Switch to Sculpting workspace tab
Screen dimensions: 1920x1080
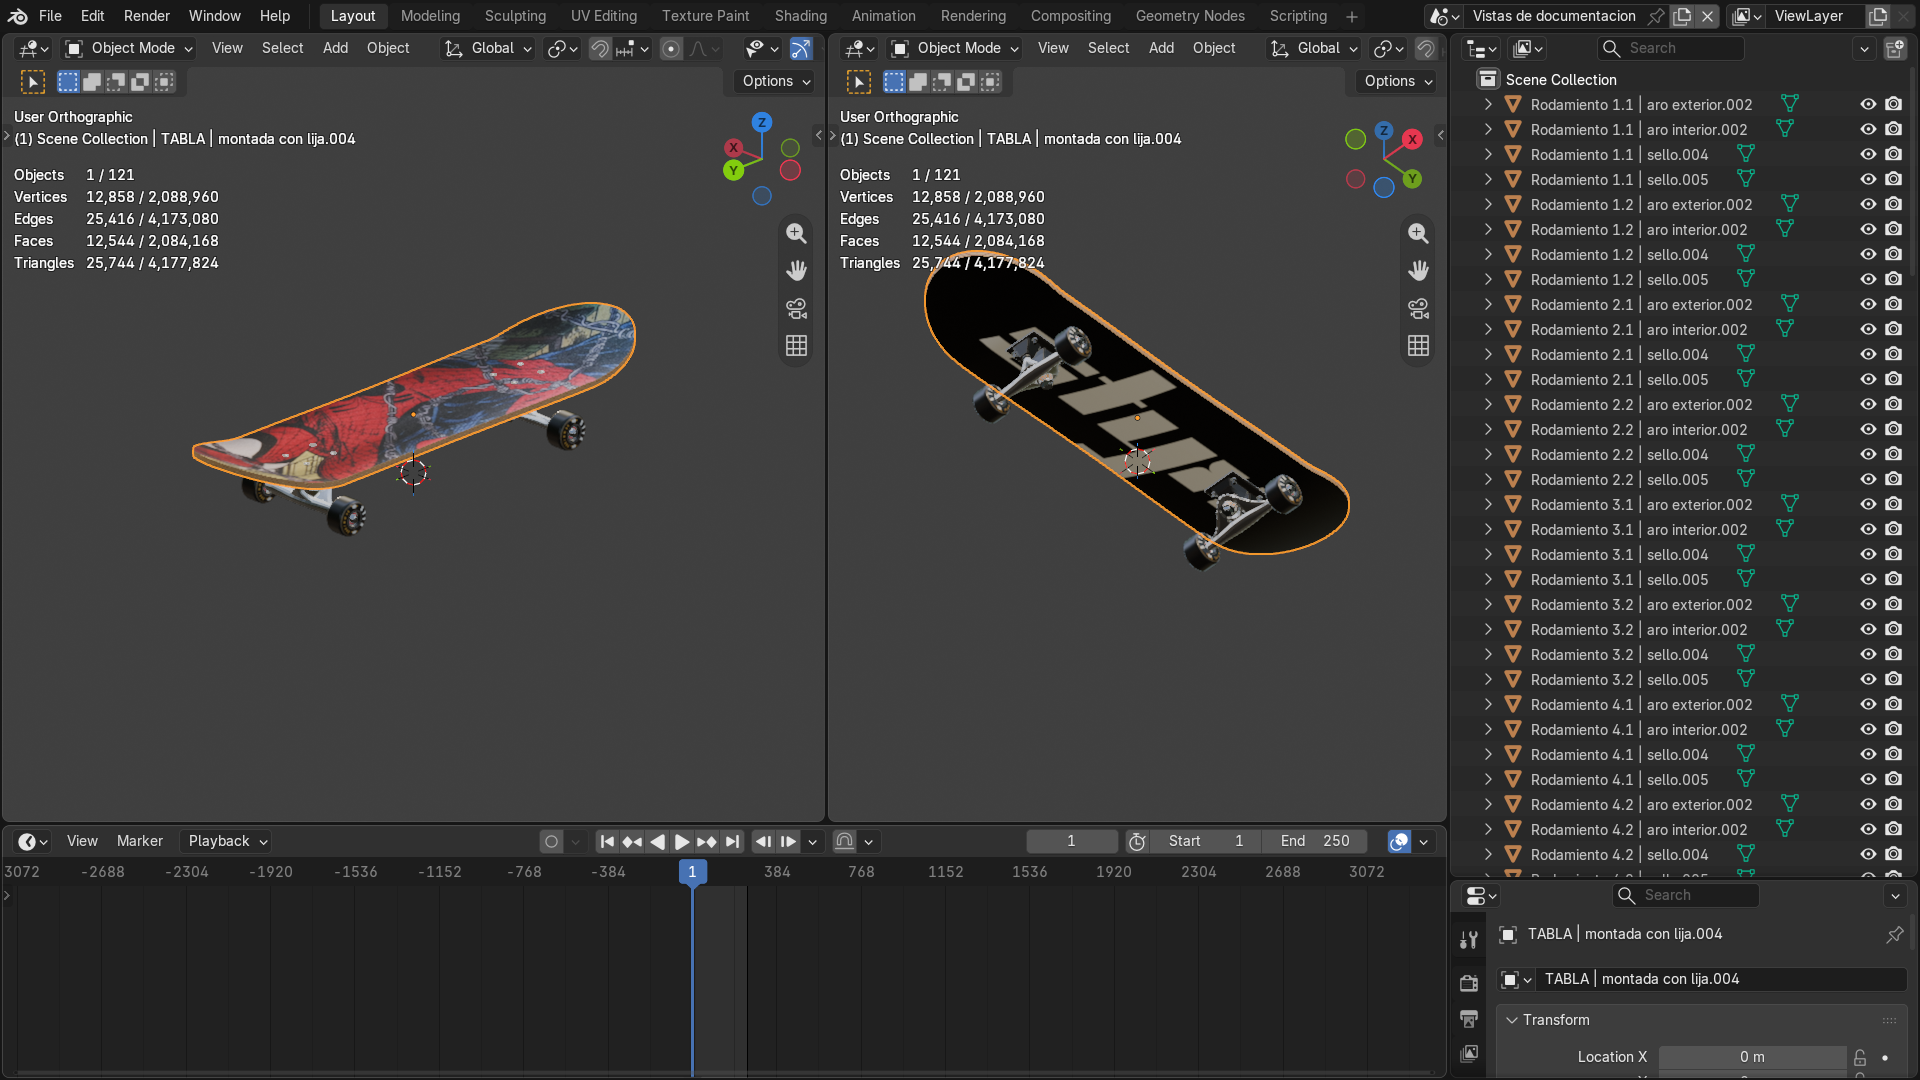pyautogui.click(x=515, y=16)
